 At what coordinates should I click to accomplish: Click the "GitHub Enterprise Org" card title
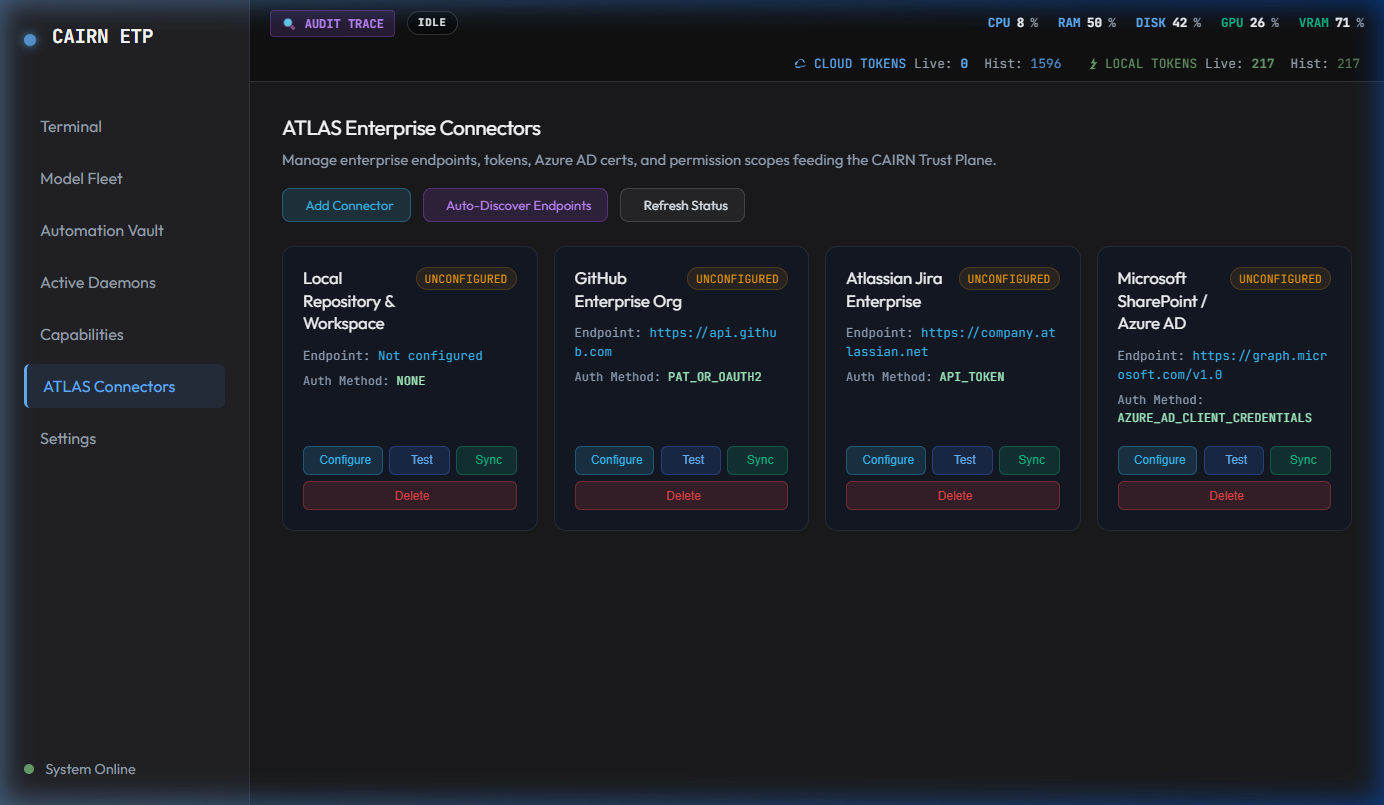pos(628,290)
